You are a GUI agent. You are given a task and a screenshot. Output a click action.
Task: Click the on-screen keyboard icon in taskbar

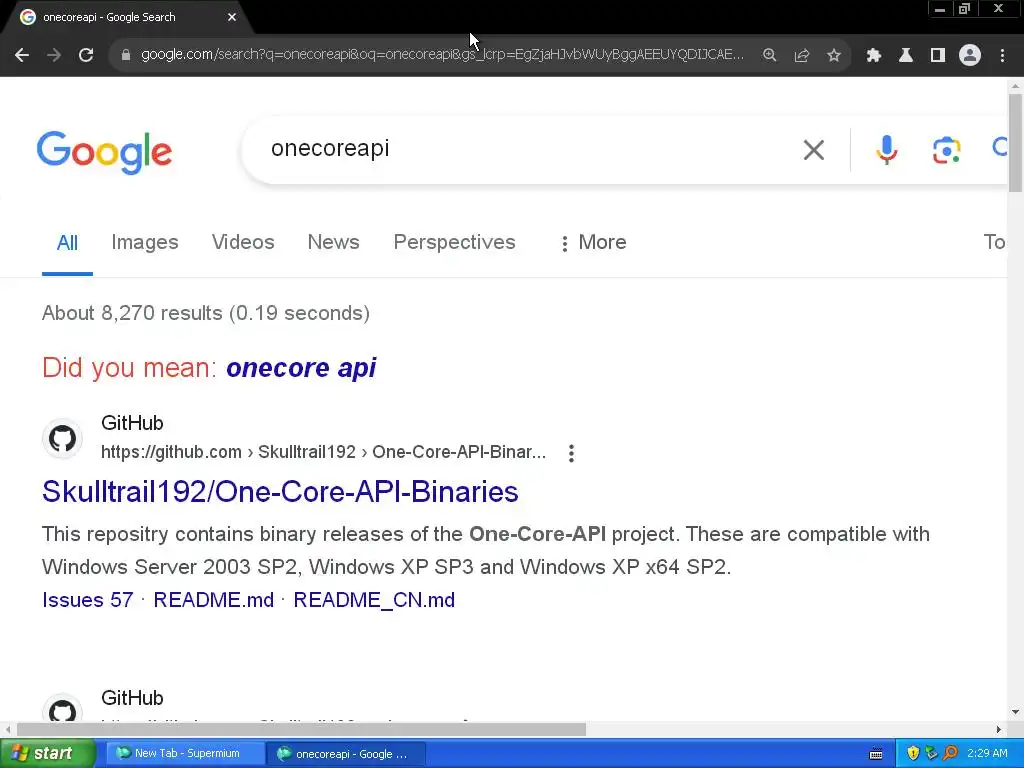coord(876,754)
